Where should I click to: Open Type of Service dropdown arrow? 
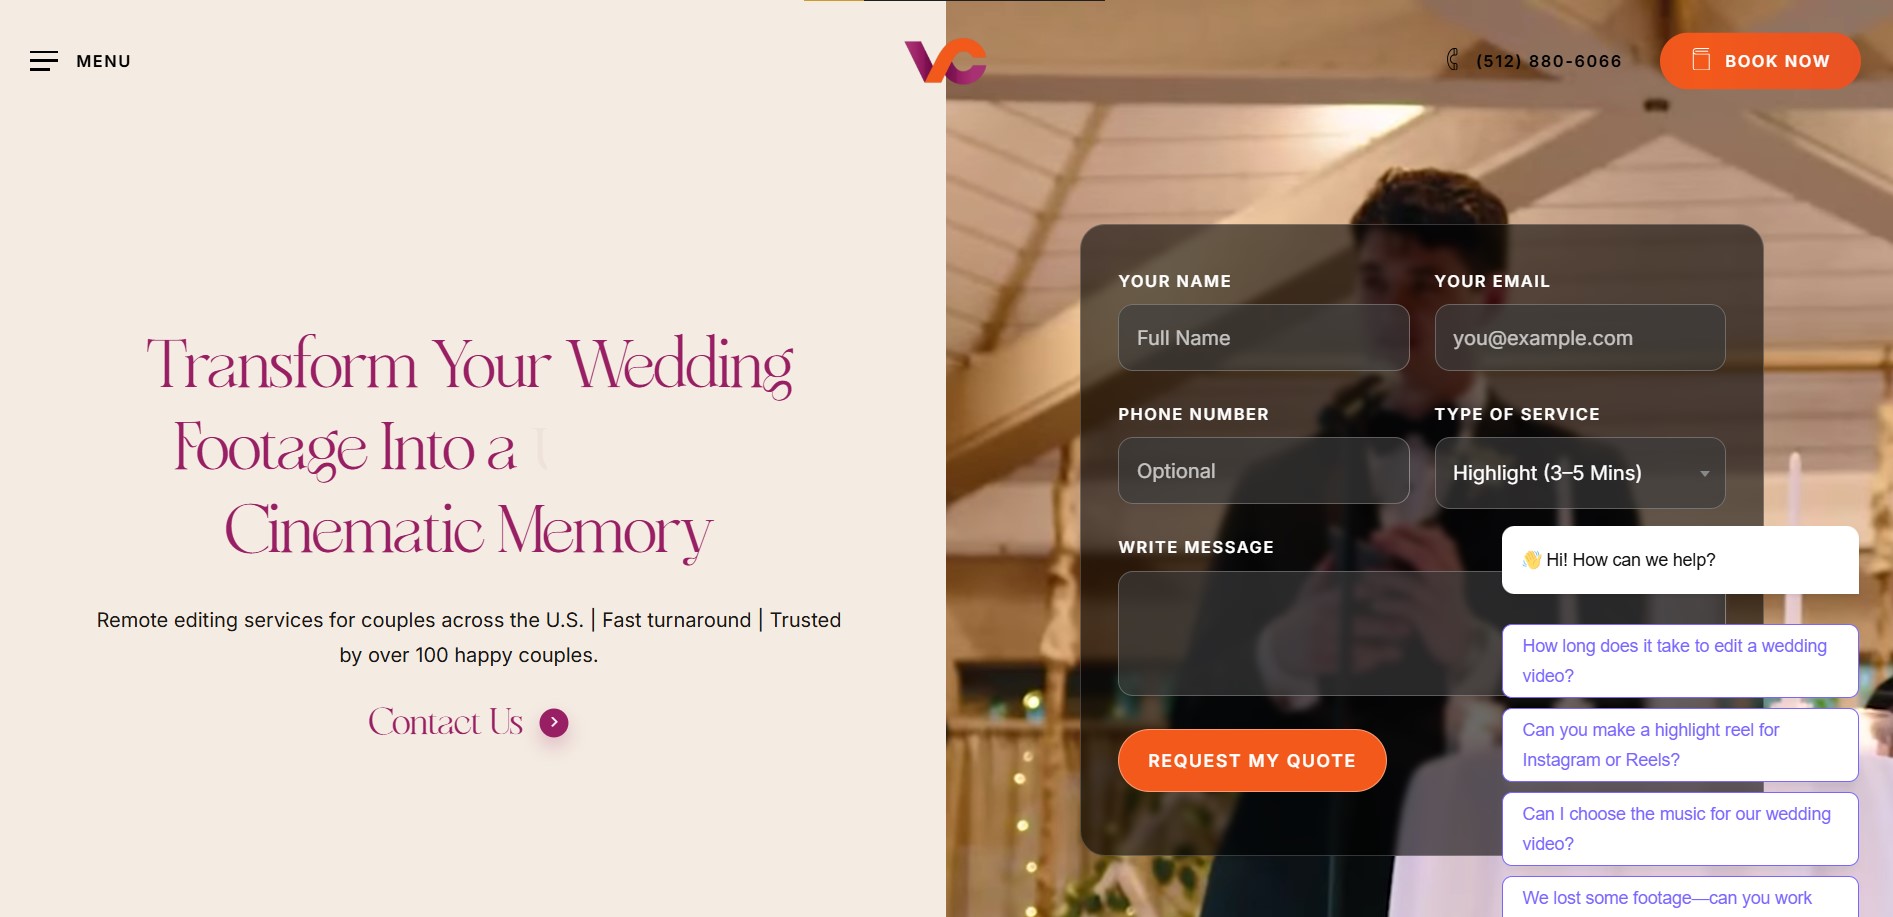(x=1705, y=473)
